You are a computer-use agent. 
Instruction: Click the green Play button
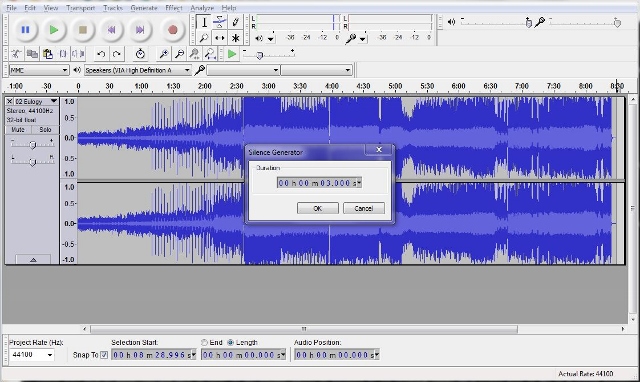pos(54,30)
